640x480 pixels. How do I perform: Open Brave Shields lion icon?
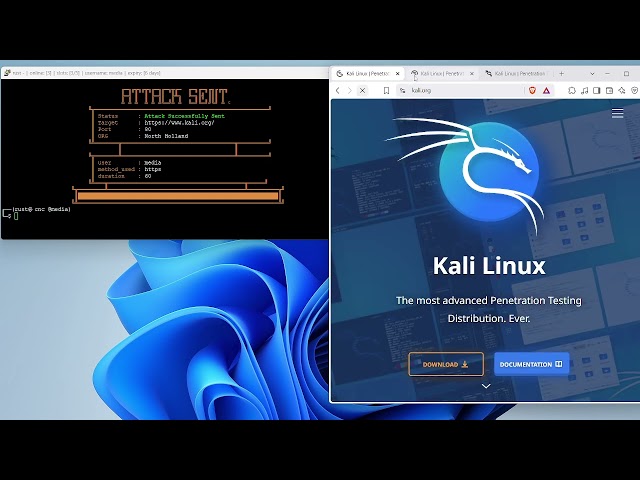(532, 91)
